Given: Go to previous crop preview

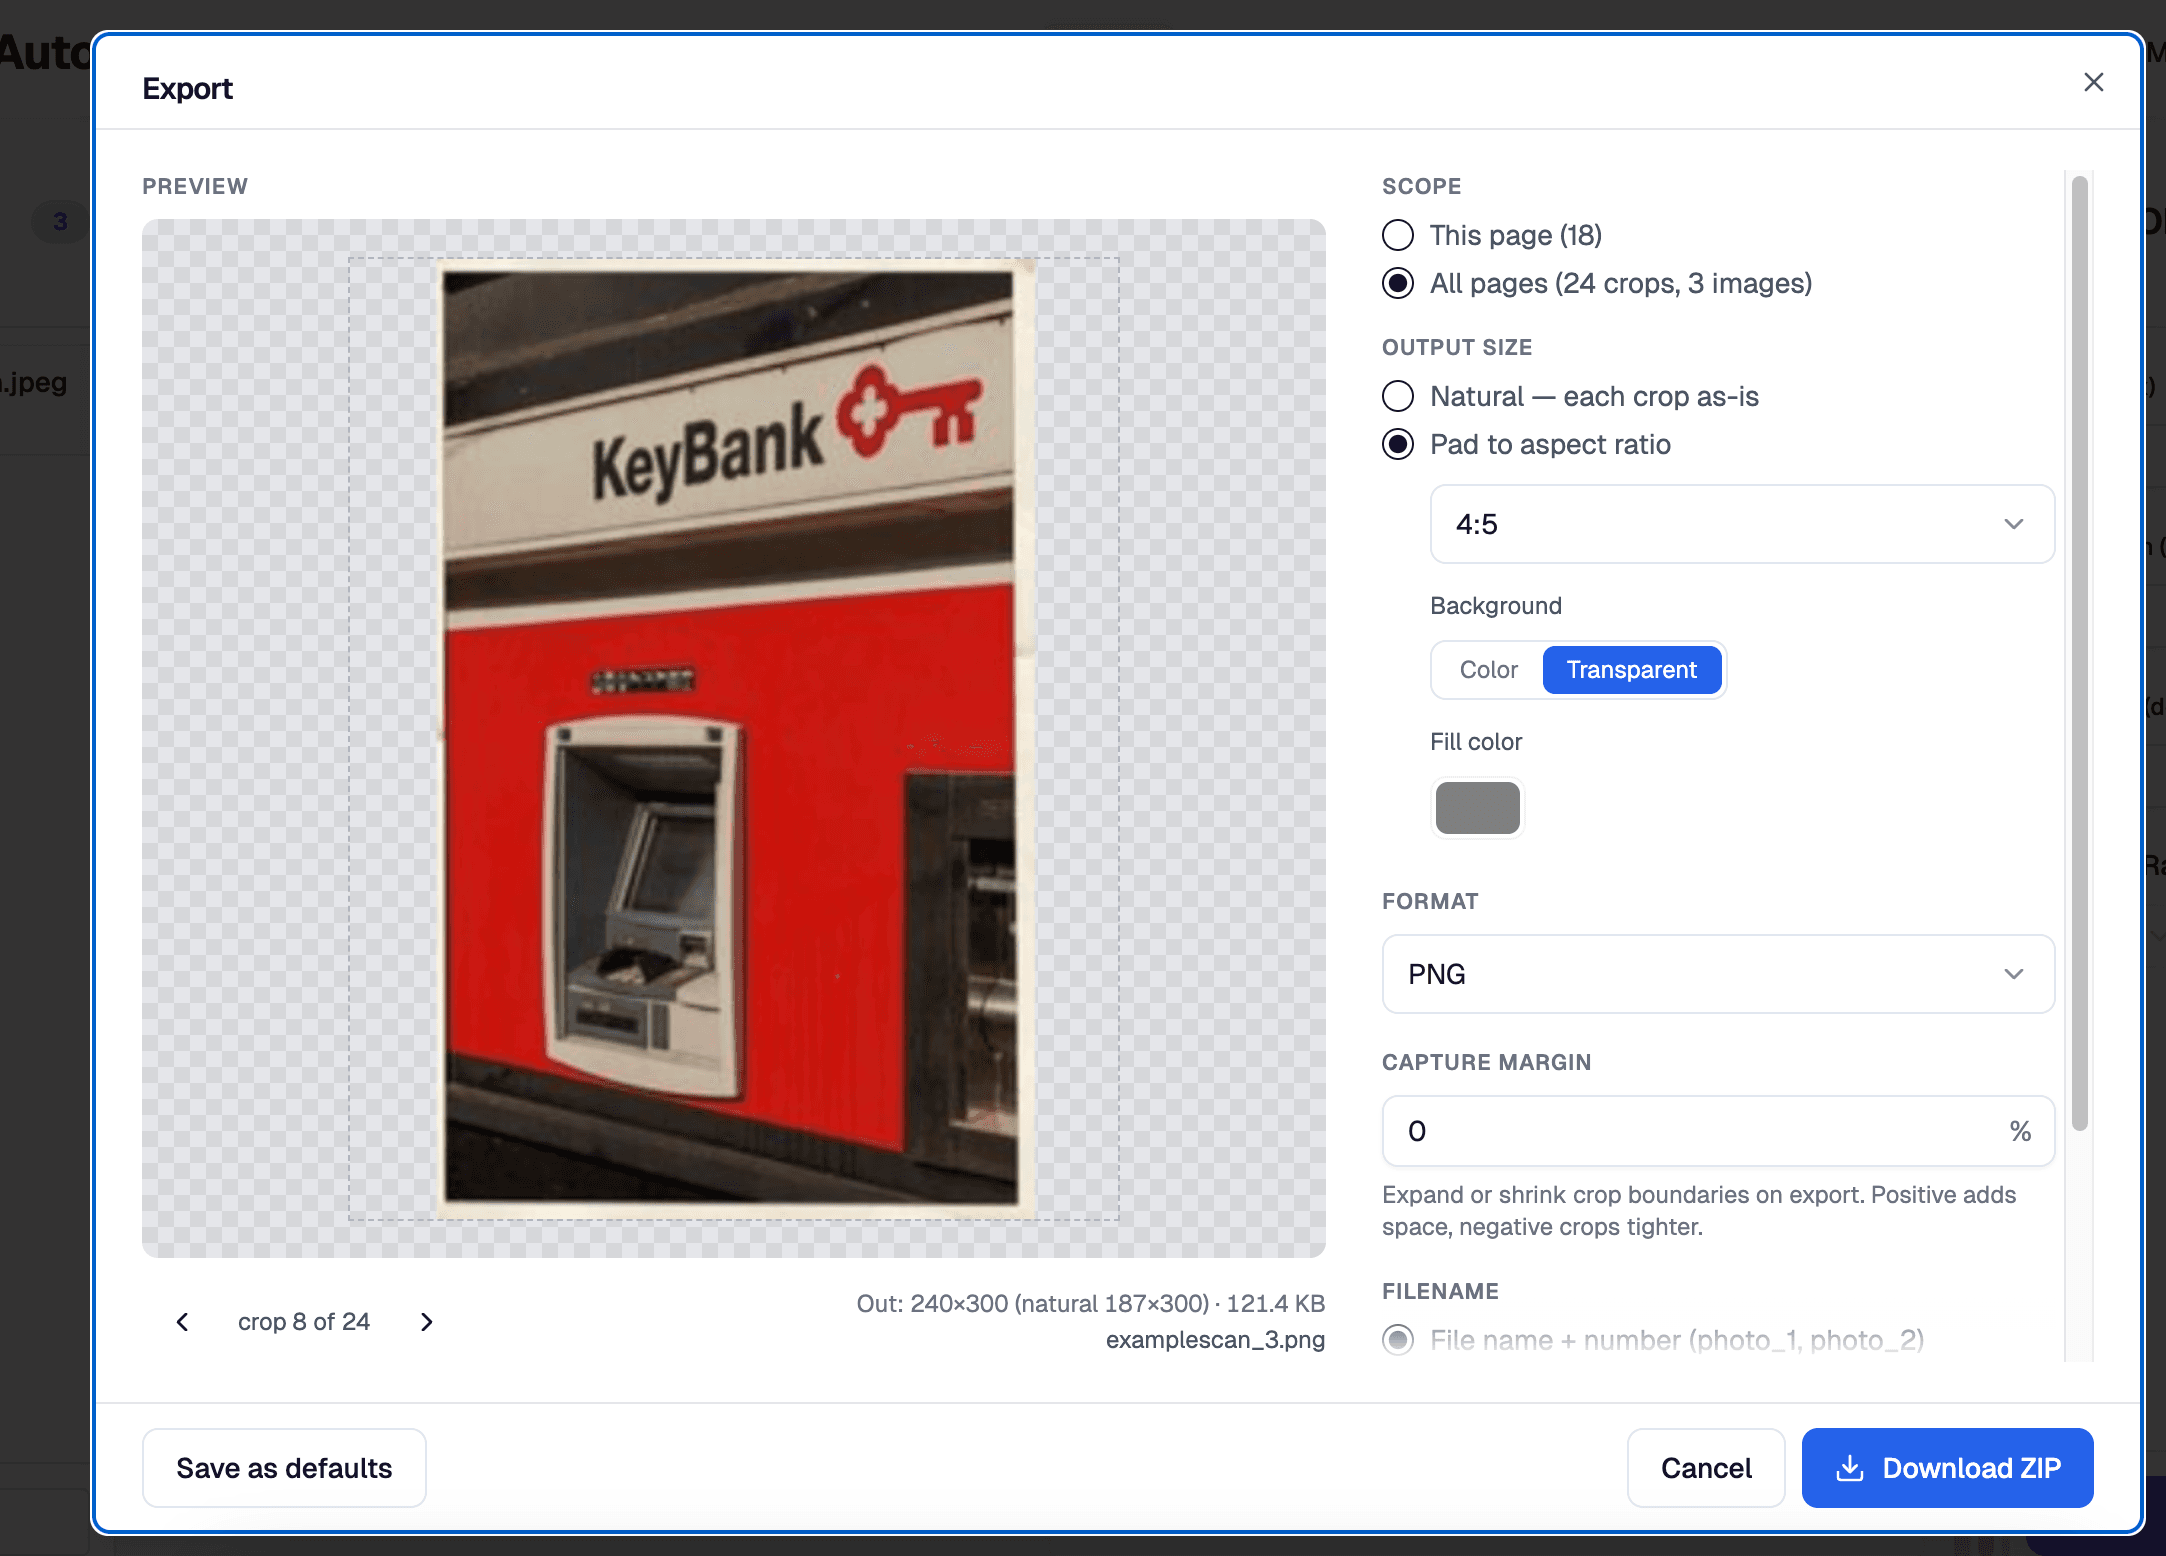Looking at the screenshot, I should 182,1322.
